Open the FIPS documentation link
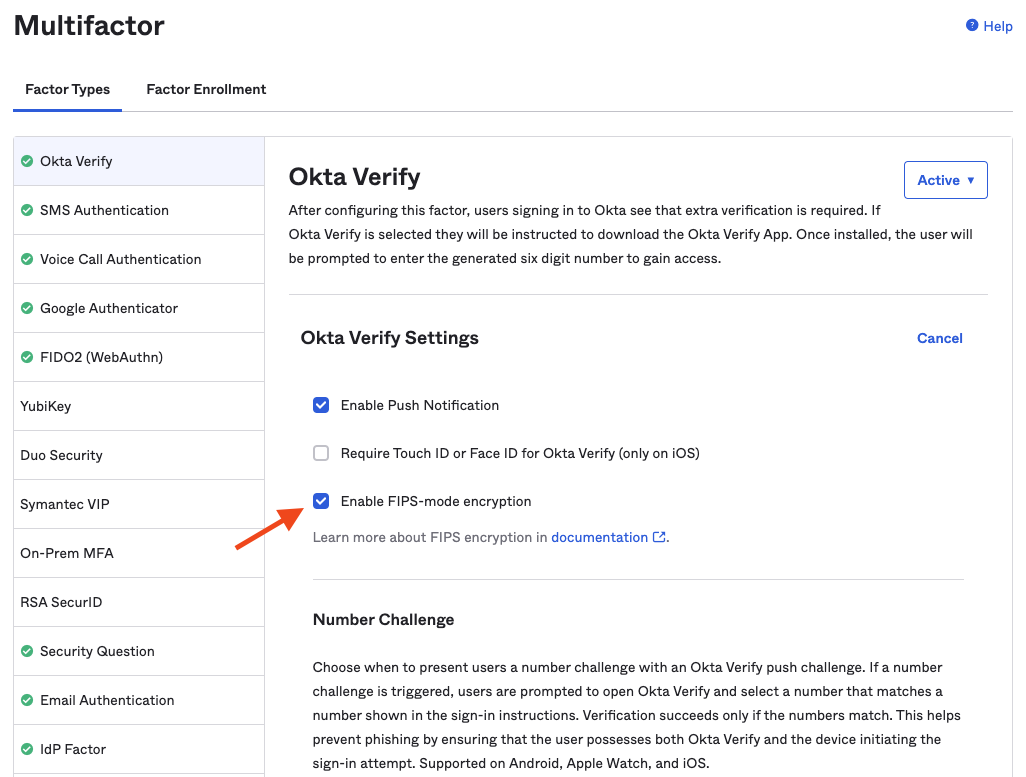This screenshot has width=1026, height=777. point(599,537)
